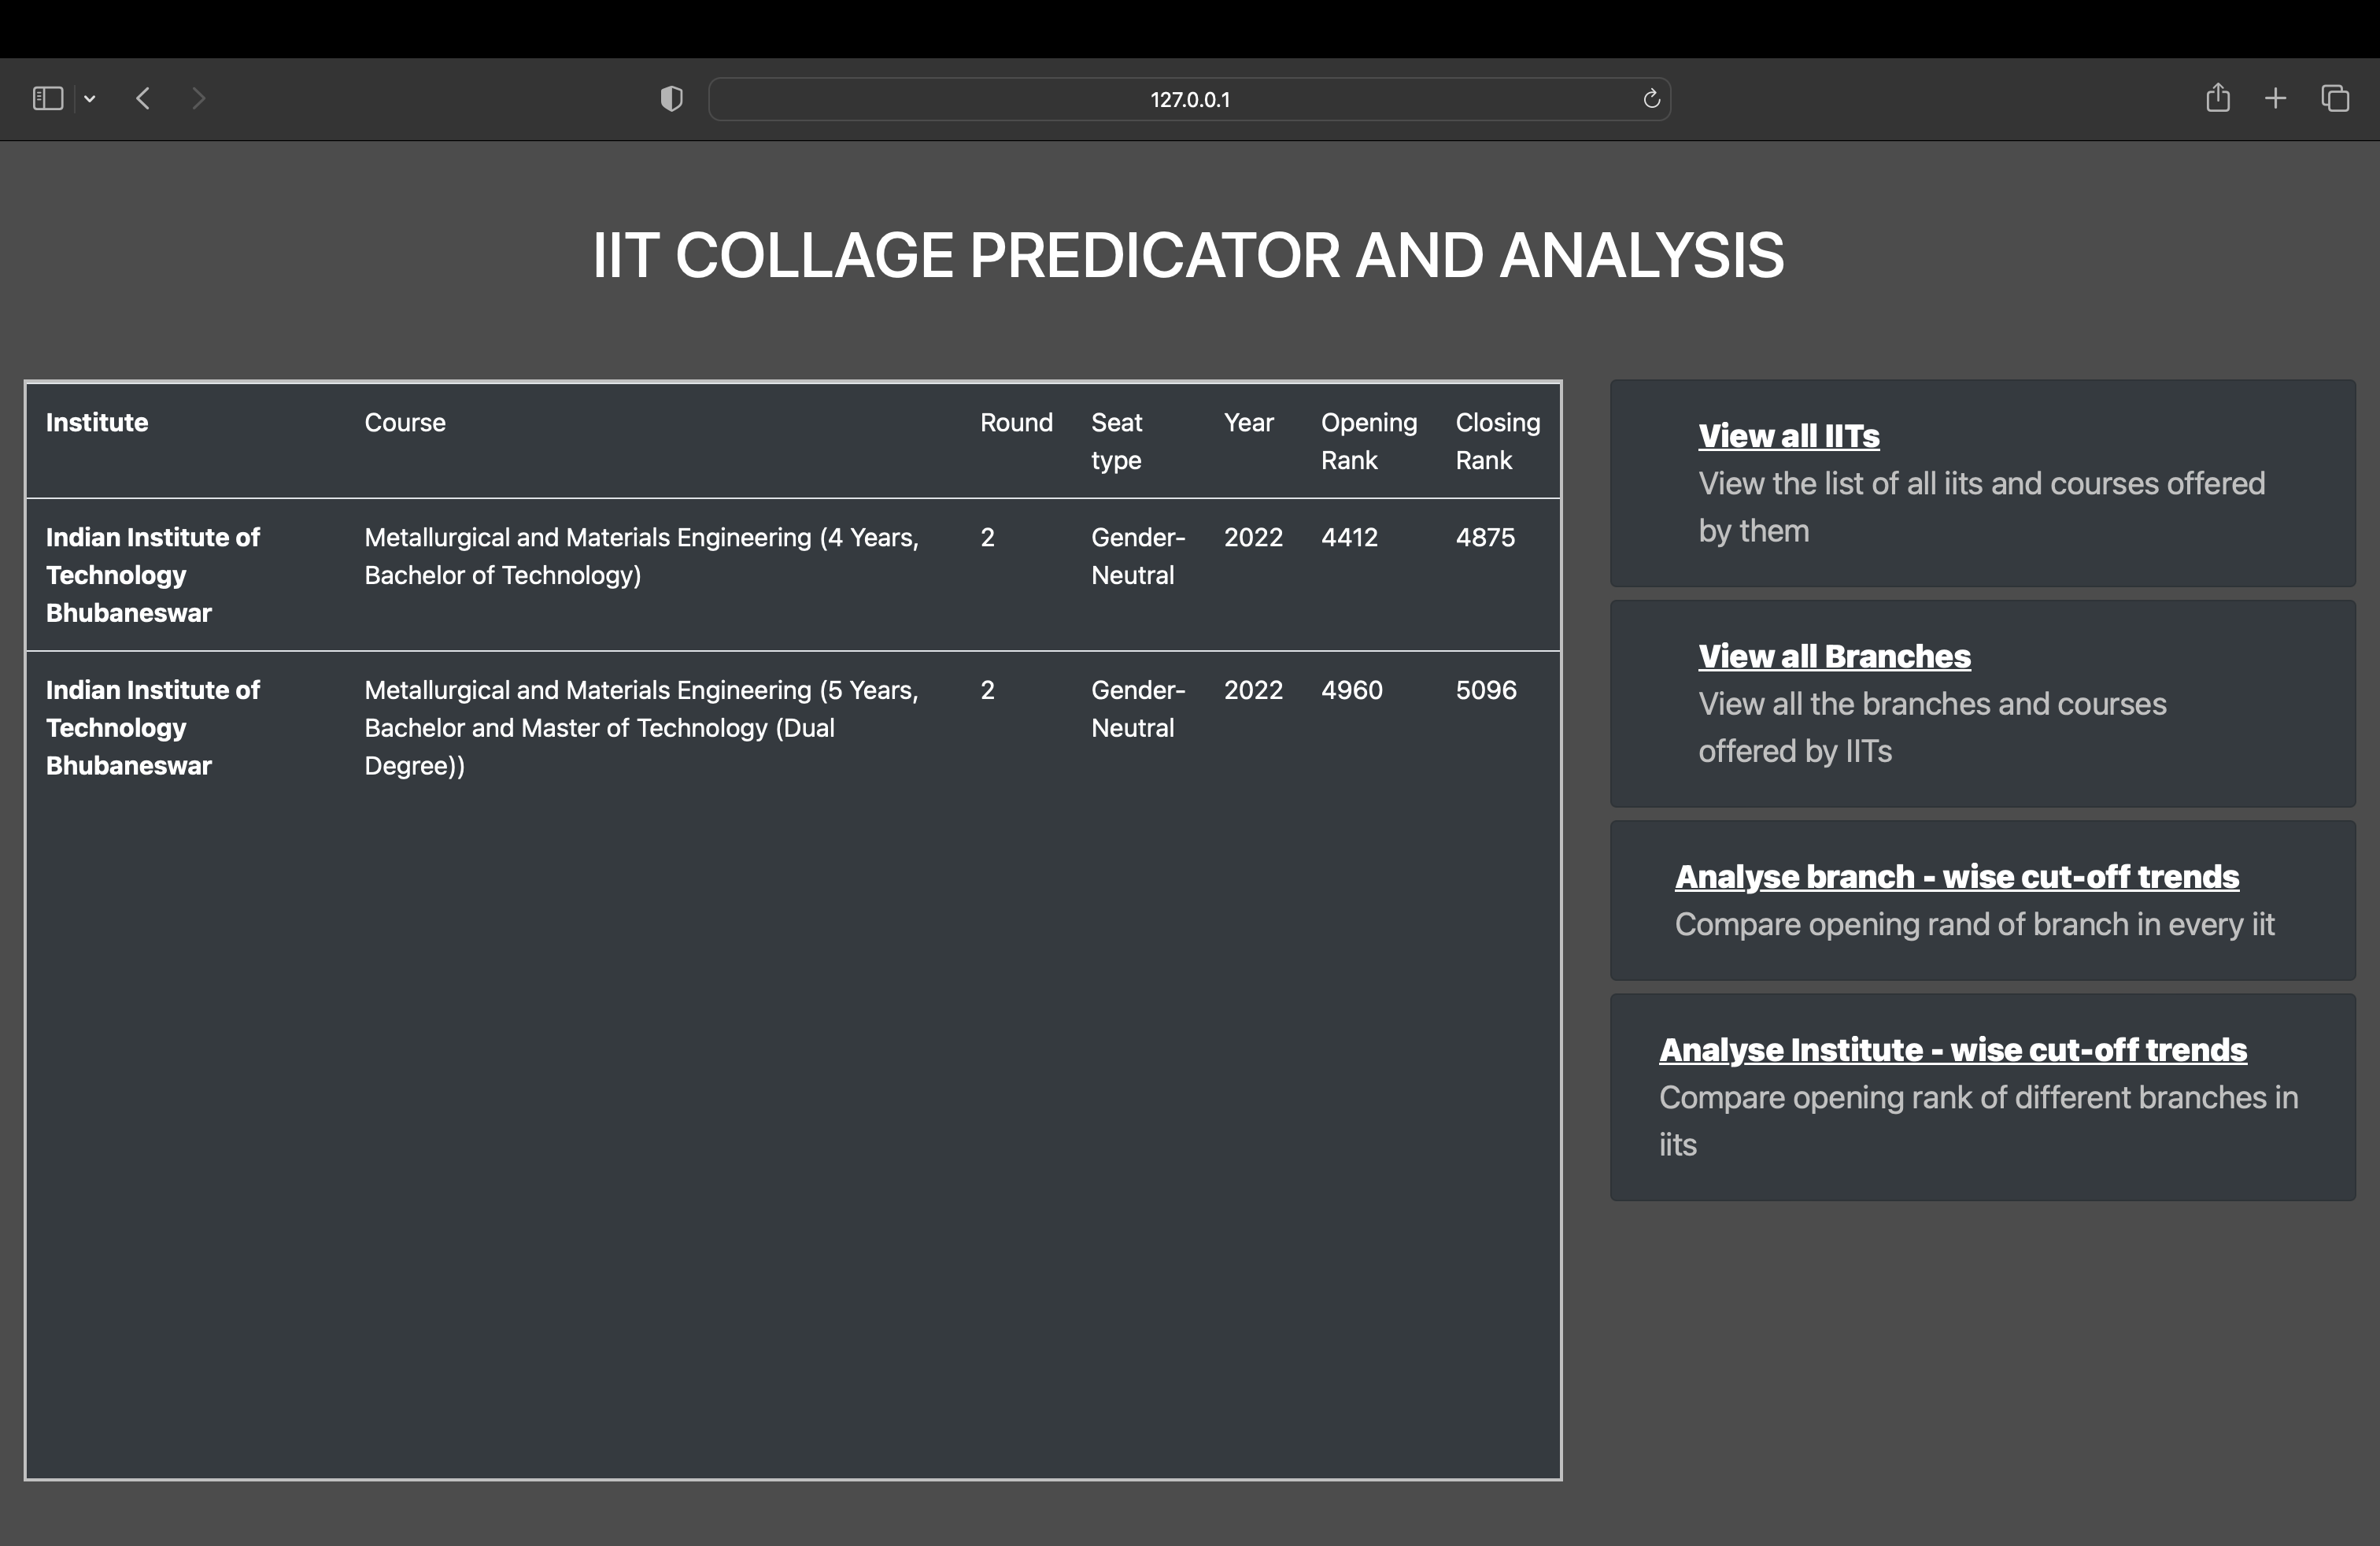Click the Institute column header
The width and height of the screenshot is (2380, 1546).
tap(96, 422)
